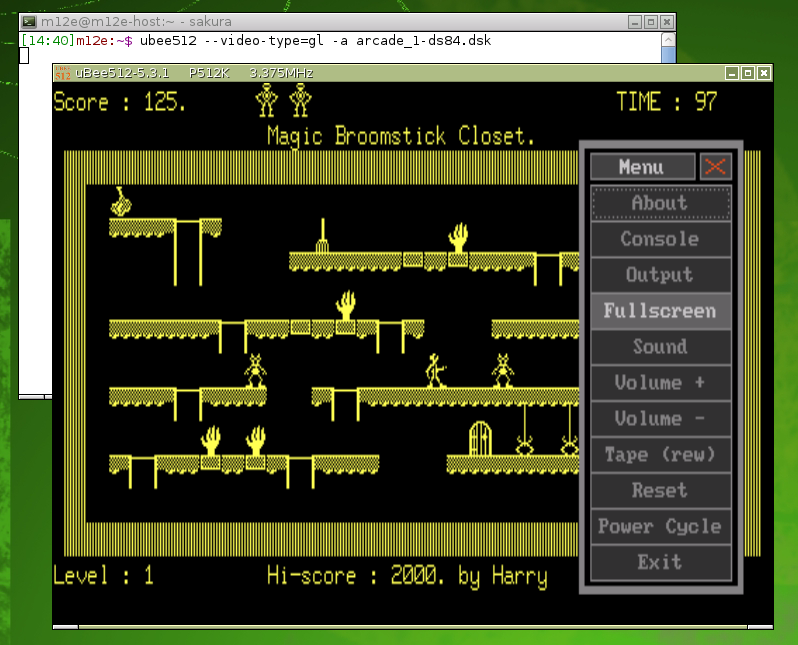Viewport: 798px width, 645px height.
Task: Click the arched door sprite in the game
Action: 481,438
